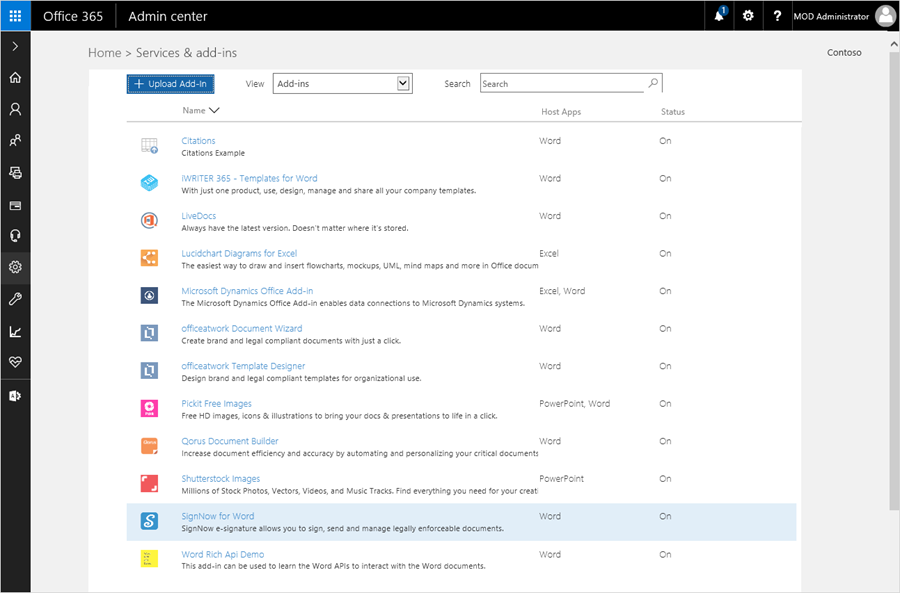The image size is (900, 593).
Task: Expand the left navigation chevron
Action: point(15,47)
